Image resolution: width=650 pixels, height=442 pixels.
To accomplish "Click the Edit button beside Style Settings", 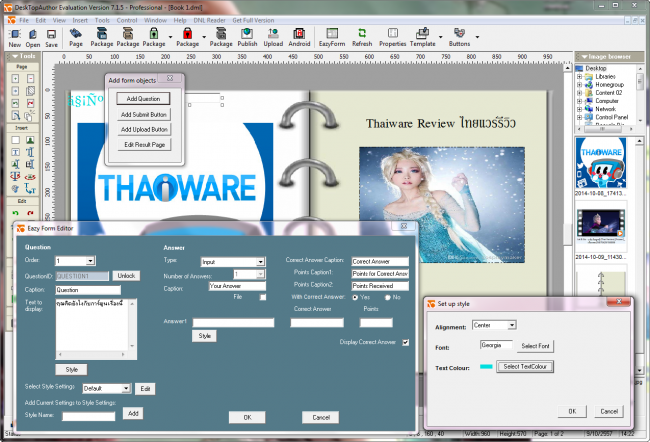I will coord(145,389).
